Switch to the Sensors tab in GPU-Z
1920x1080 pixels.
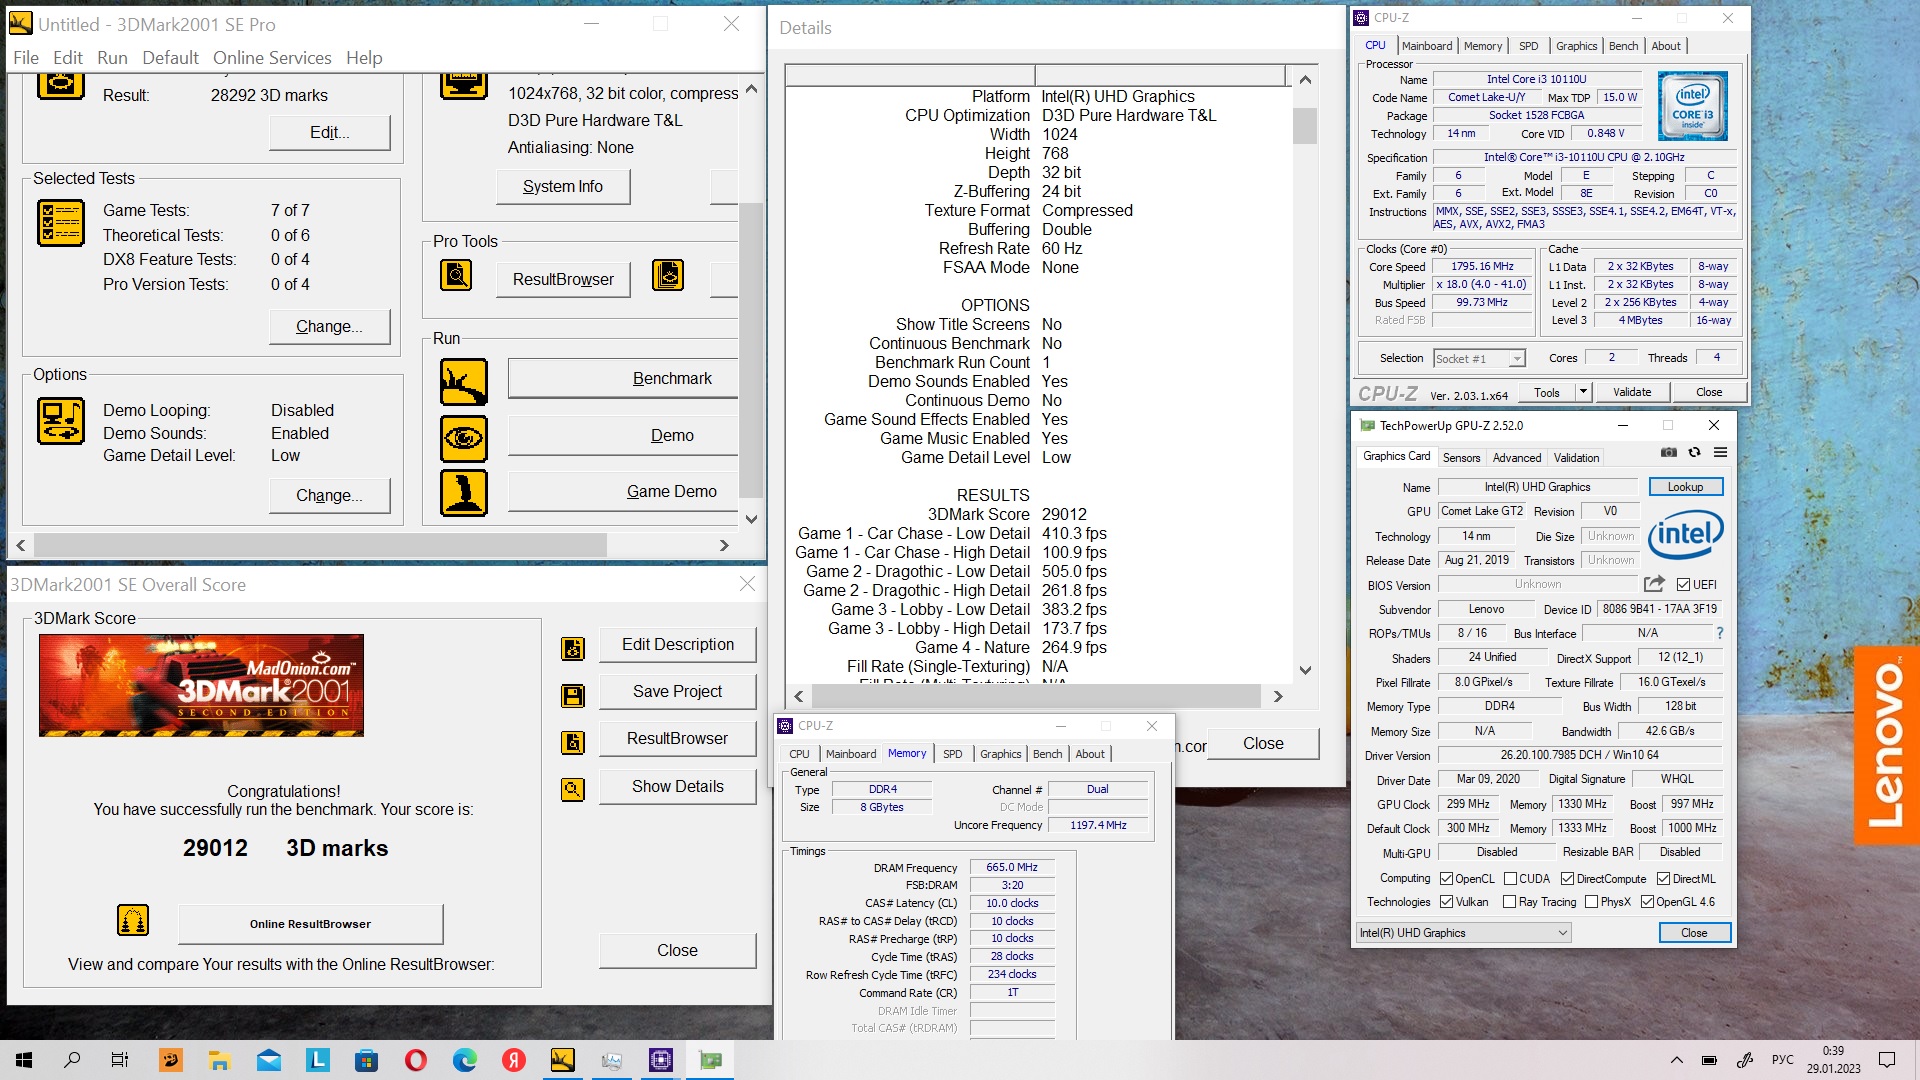click(x=1461, y=458)
